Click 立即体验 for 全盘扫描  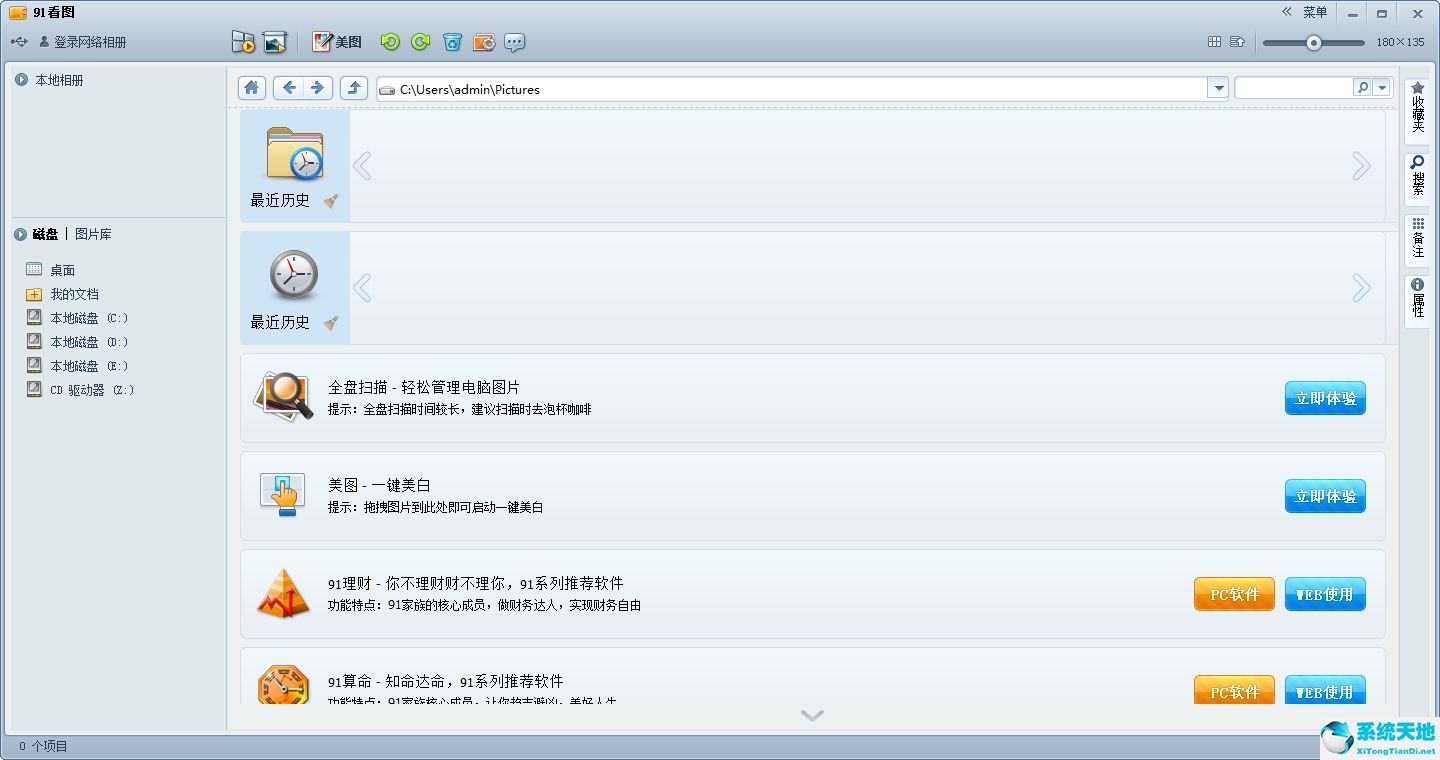point(1325,398)
